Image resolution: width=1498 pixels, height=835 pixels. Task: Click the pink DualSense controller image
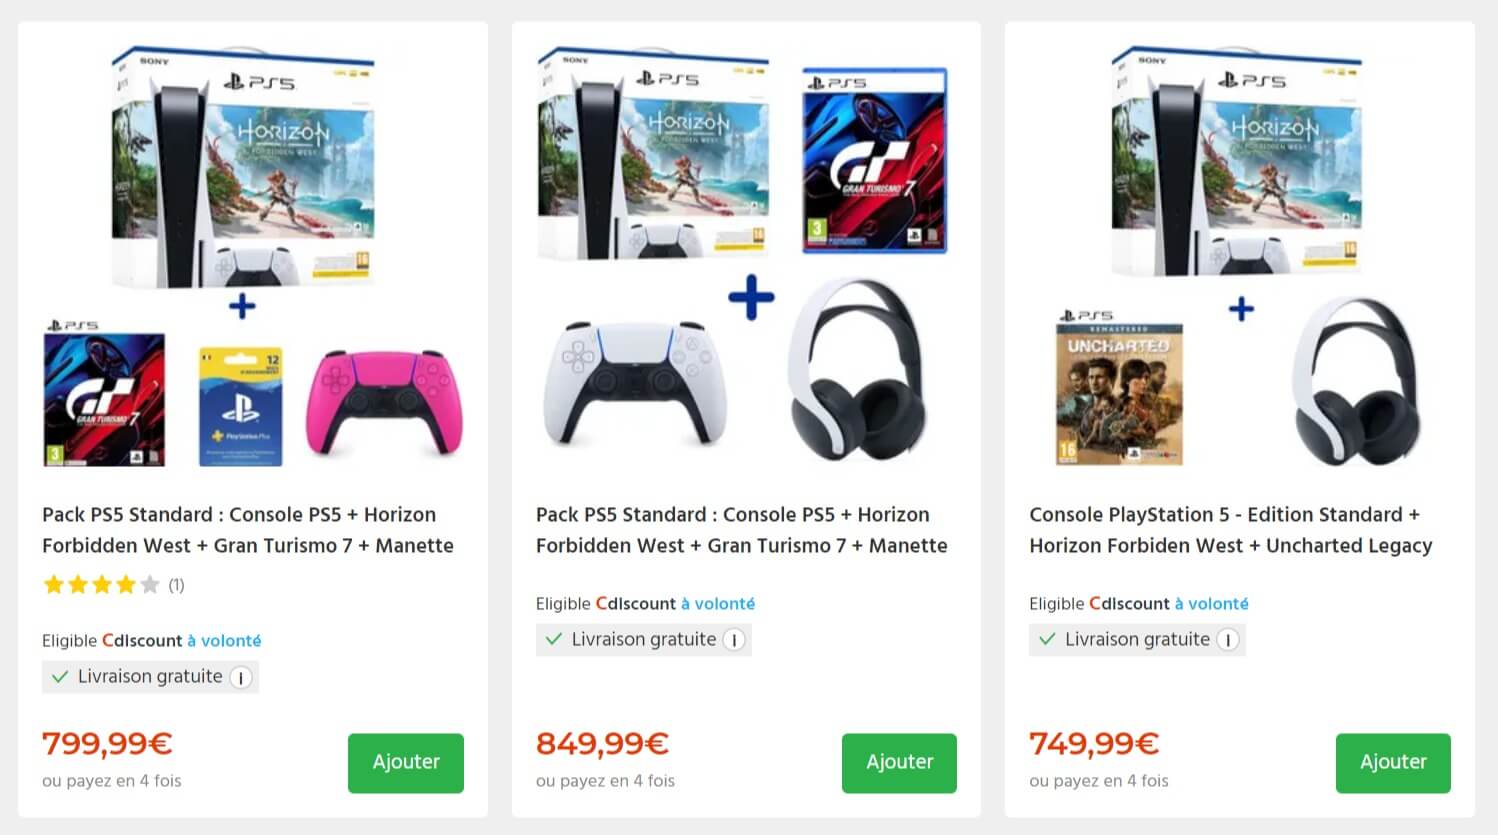click(x=385, y=404)
